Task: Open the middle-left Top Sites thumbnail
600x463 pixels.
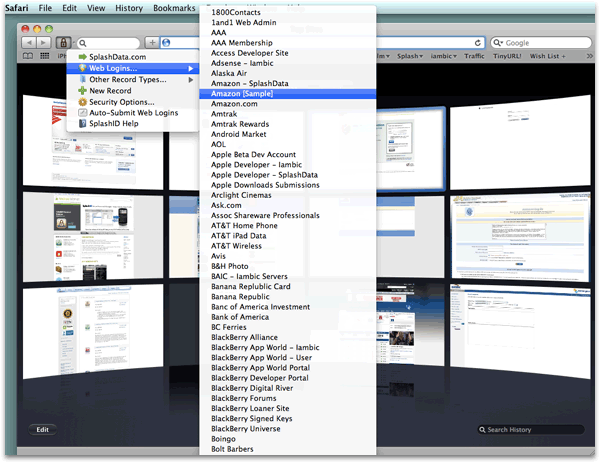Action: [93, 237]
